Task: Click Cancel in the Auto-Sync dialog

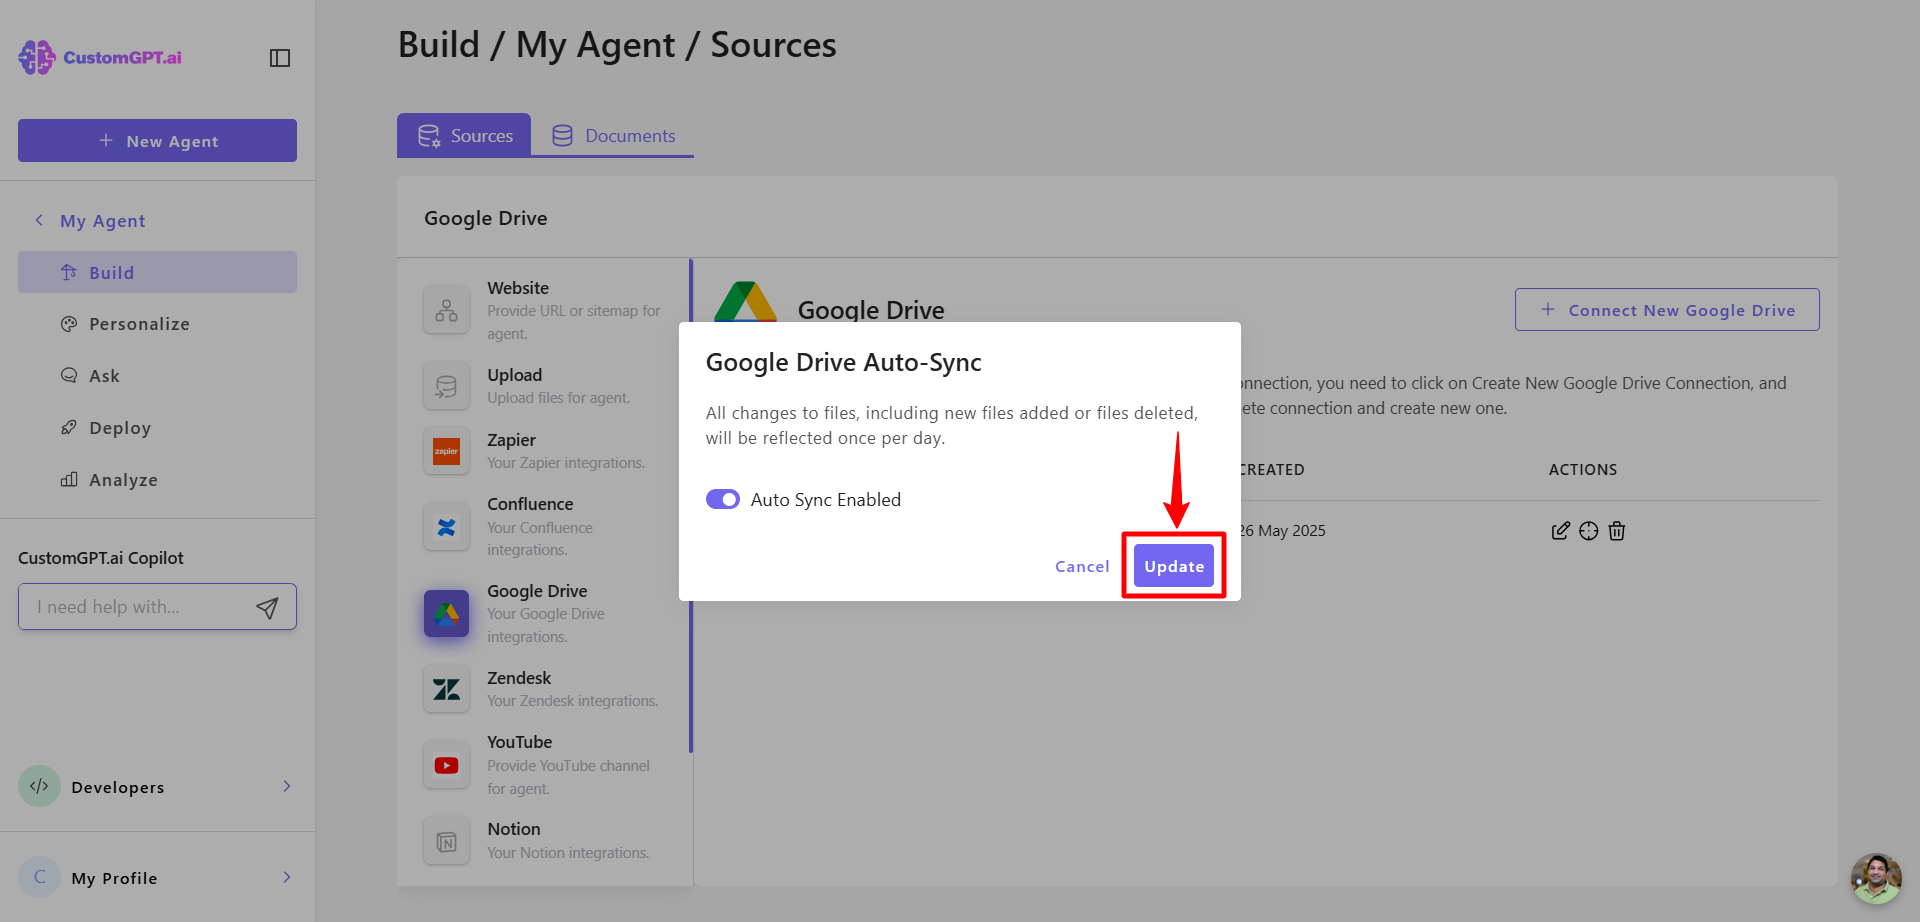Action: 1082,566
